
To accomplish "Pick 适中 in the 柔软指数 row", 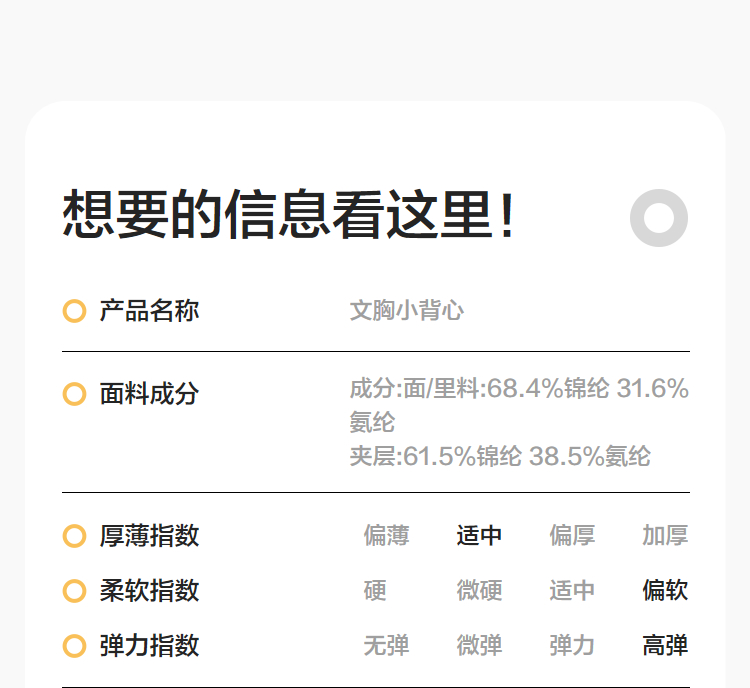I will (x=572, y=591).
